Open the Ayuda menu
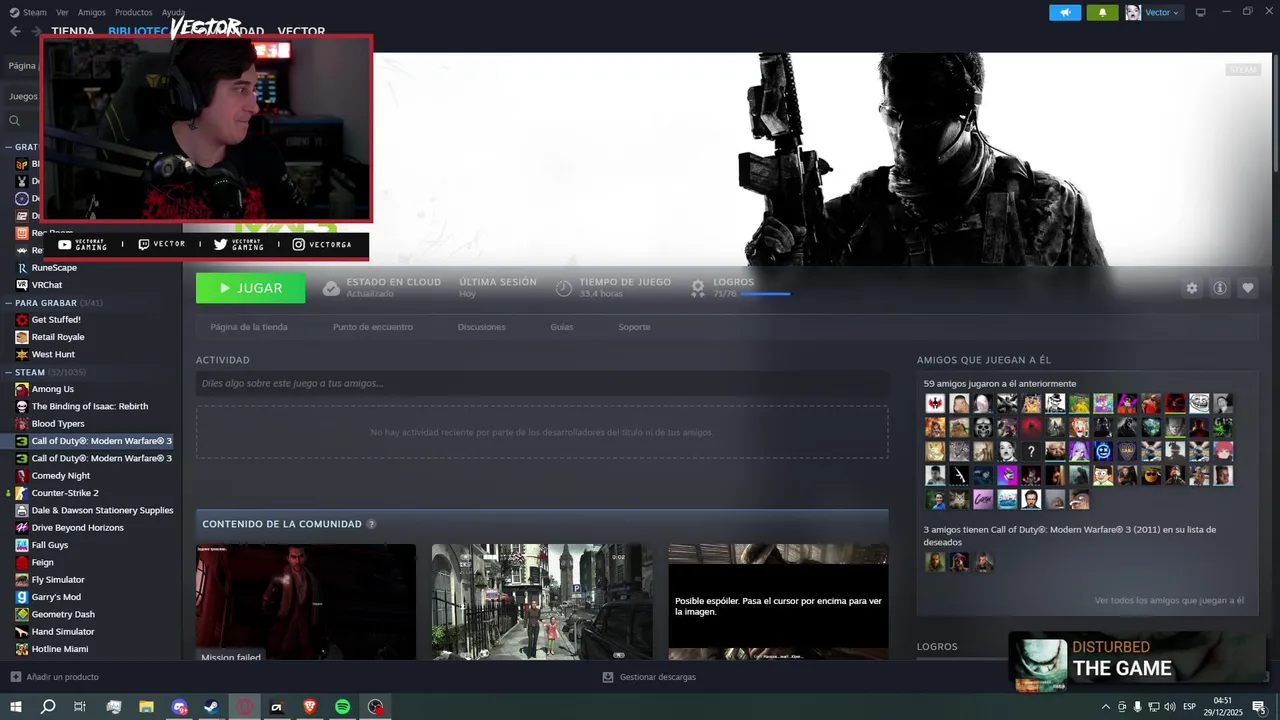Screen dimensions: 1280x720 click(173, 12)
